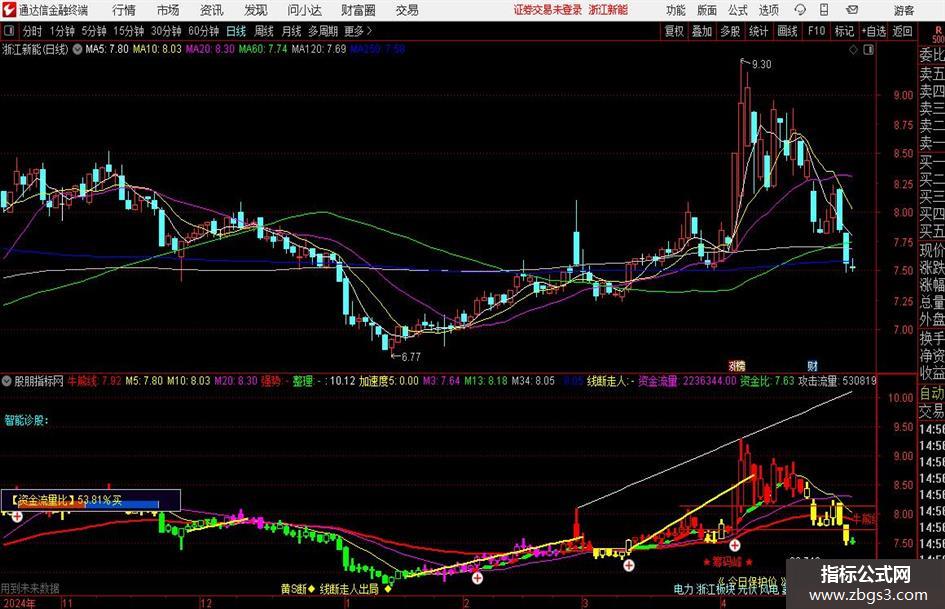Viewport: 945px width, 609px height.
Task: Toggle the side panel icon at chart top right
Action: [868, 50]
